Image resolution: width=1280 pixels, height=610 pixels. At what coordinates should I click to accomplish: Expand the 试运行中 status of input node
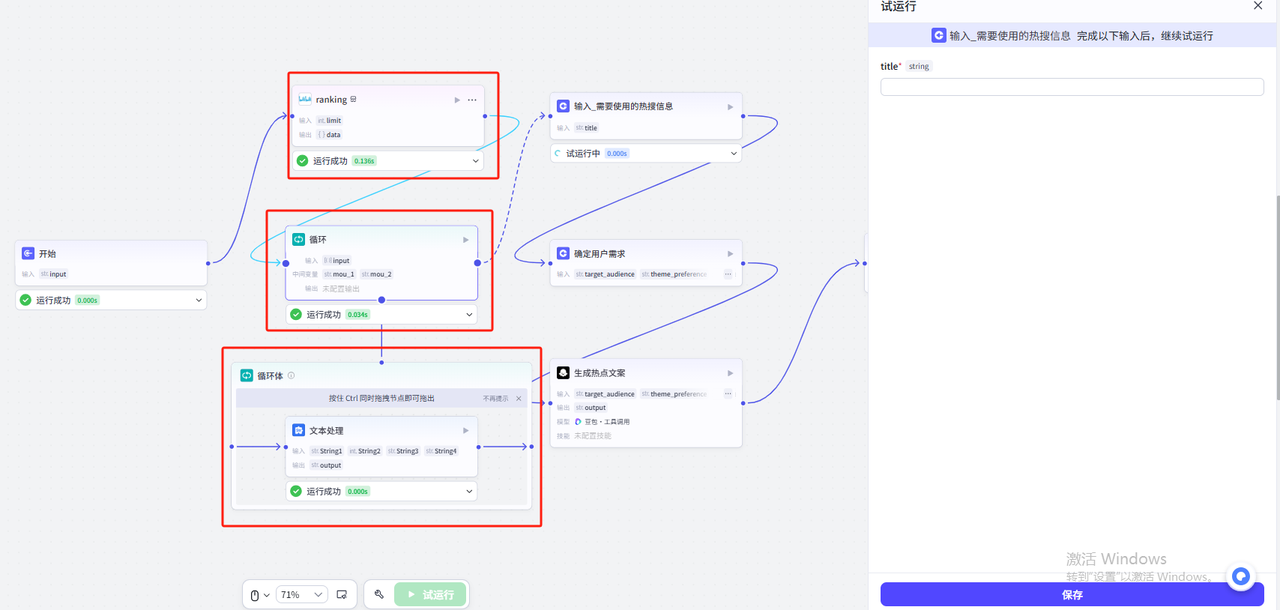[x=733, y=154]
